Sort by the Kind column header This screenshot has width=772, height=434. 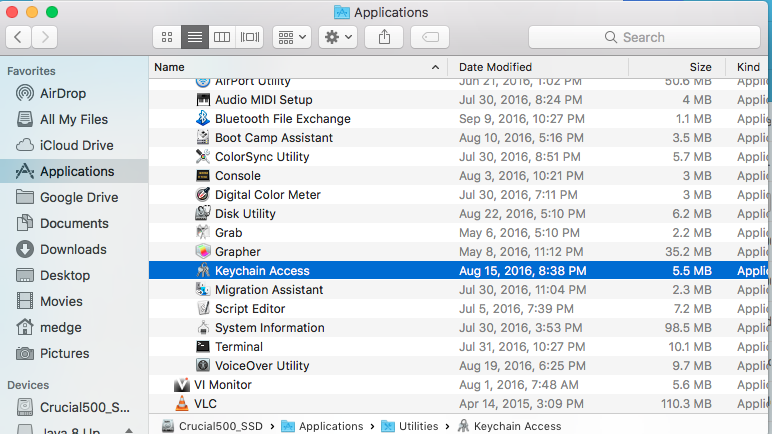[x=748, y=67]
